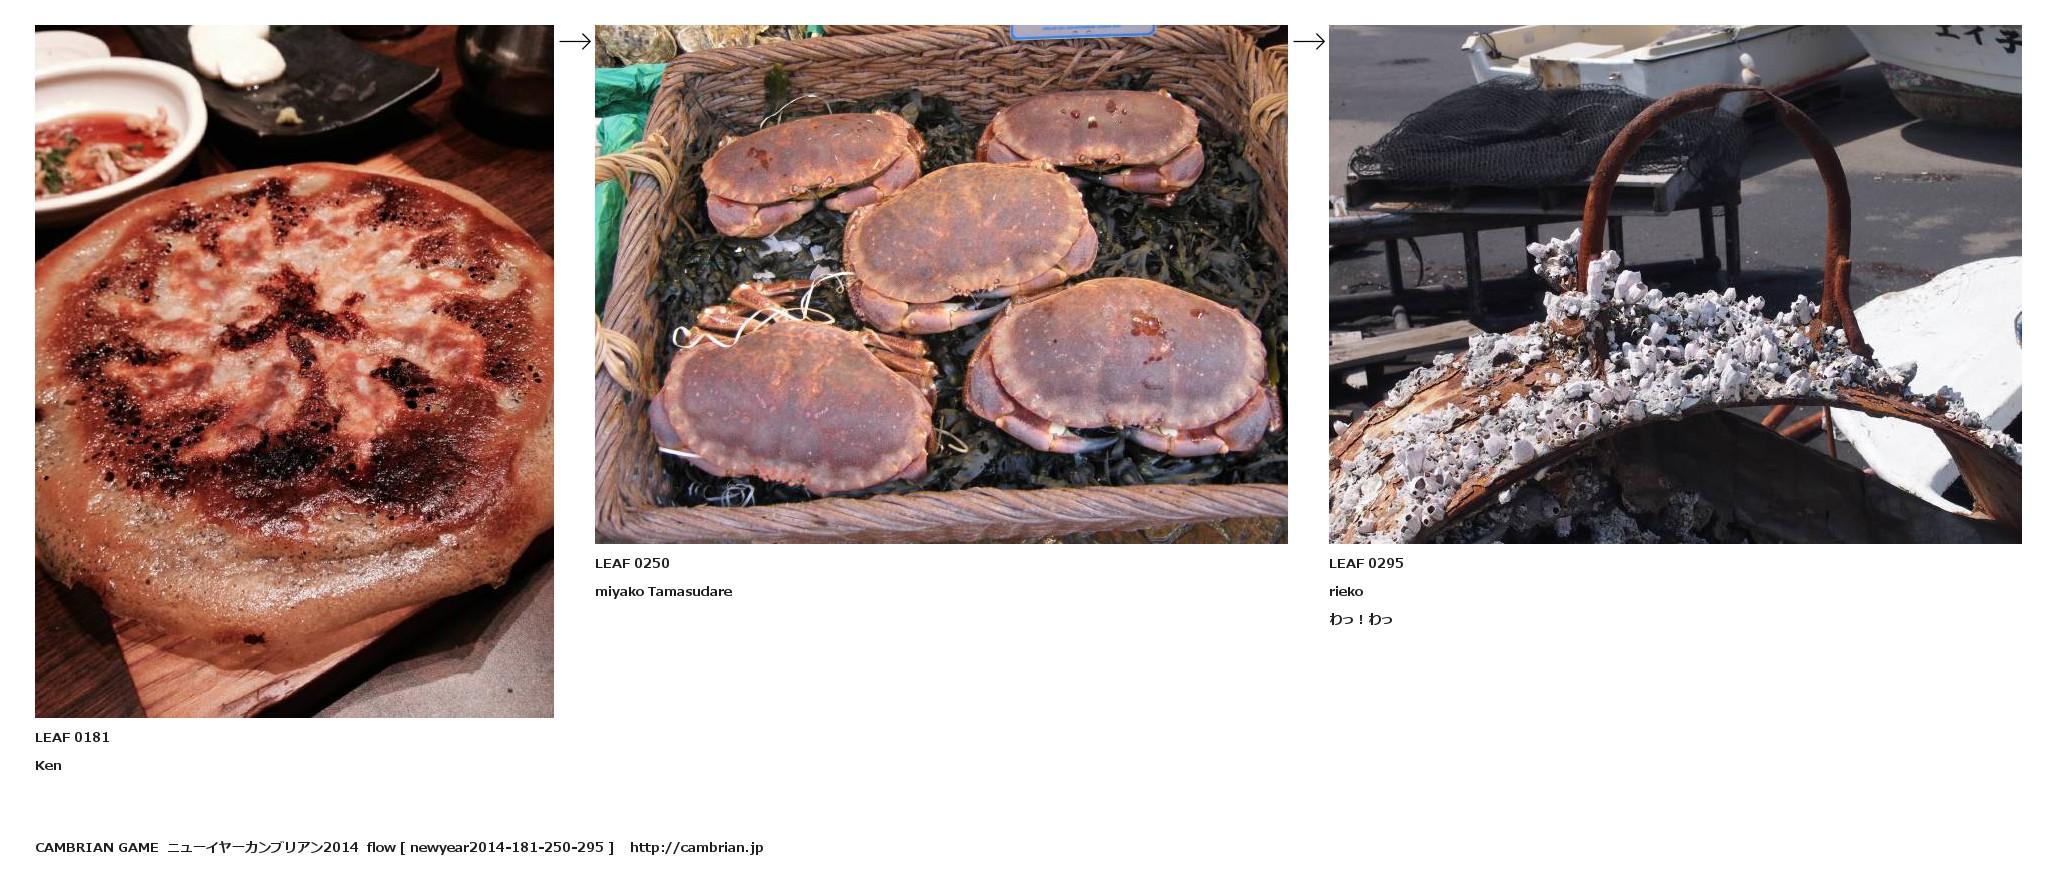Open the crabs in basket photo

(941, 284)
